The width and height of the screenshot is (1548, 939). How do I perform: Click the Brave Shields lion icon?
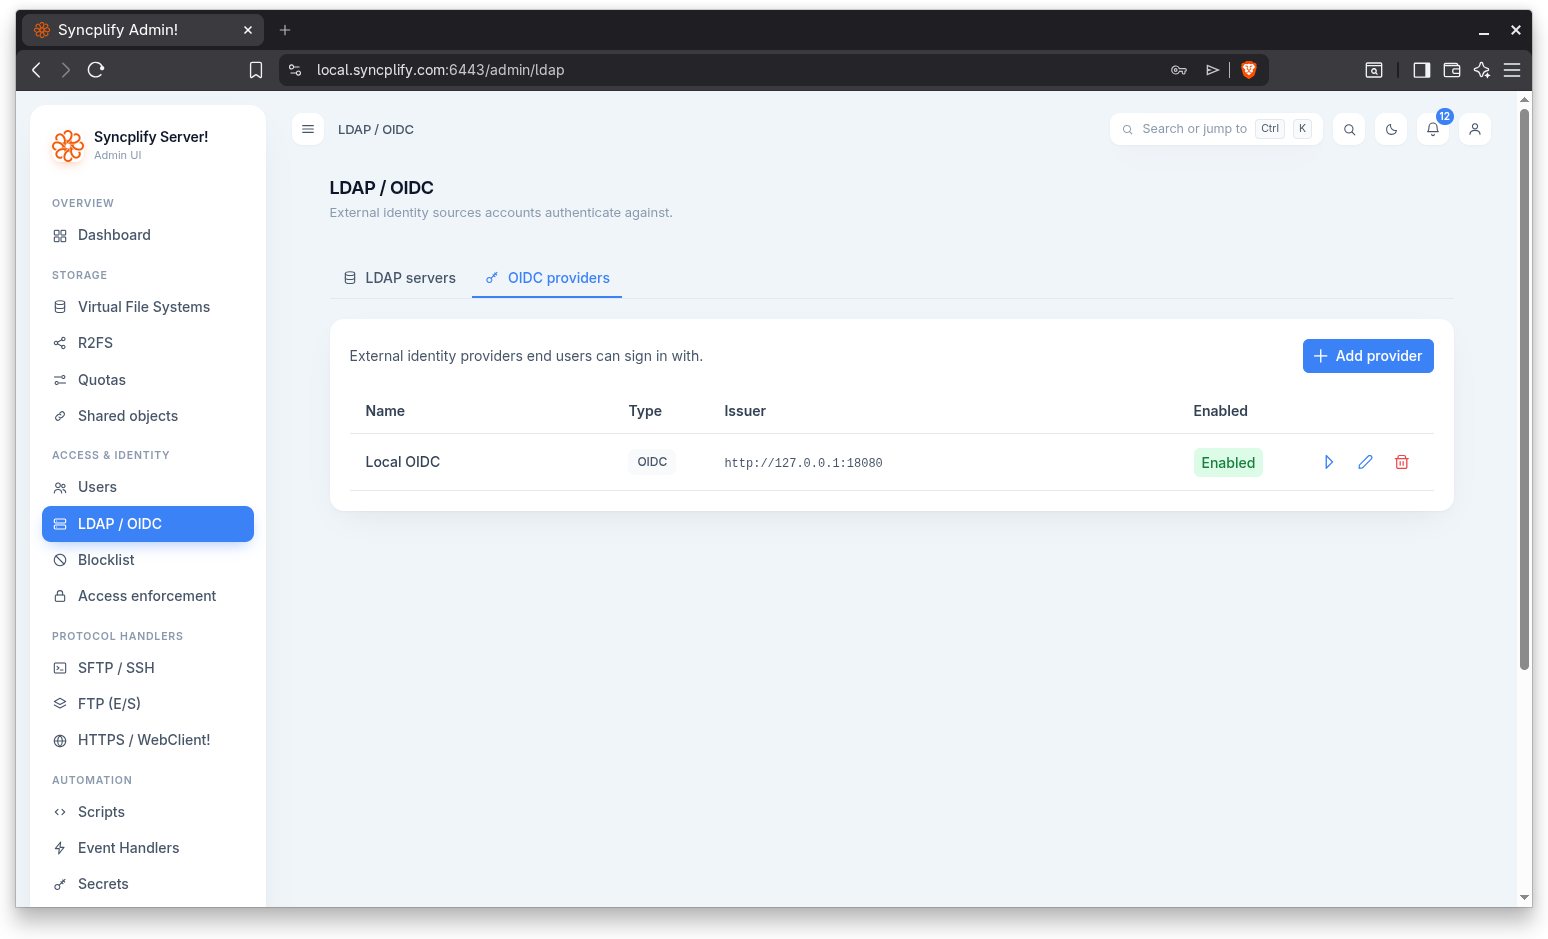[1249, 70]
